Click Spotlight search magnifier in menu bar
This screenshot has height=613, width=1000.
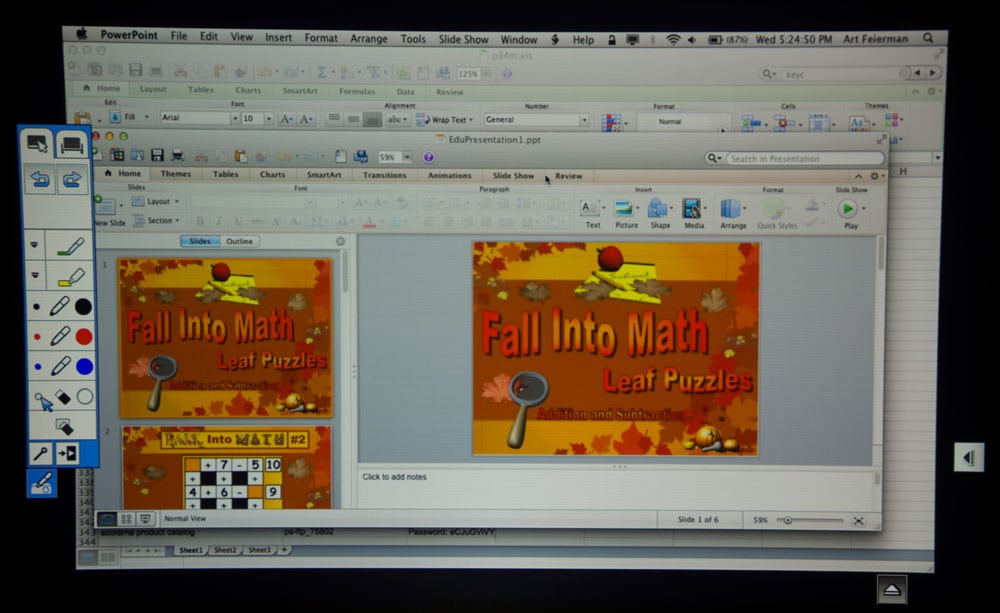click(928, 38)
